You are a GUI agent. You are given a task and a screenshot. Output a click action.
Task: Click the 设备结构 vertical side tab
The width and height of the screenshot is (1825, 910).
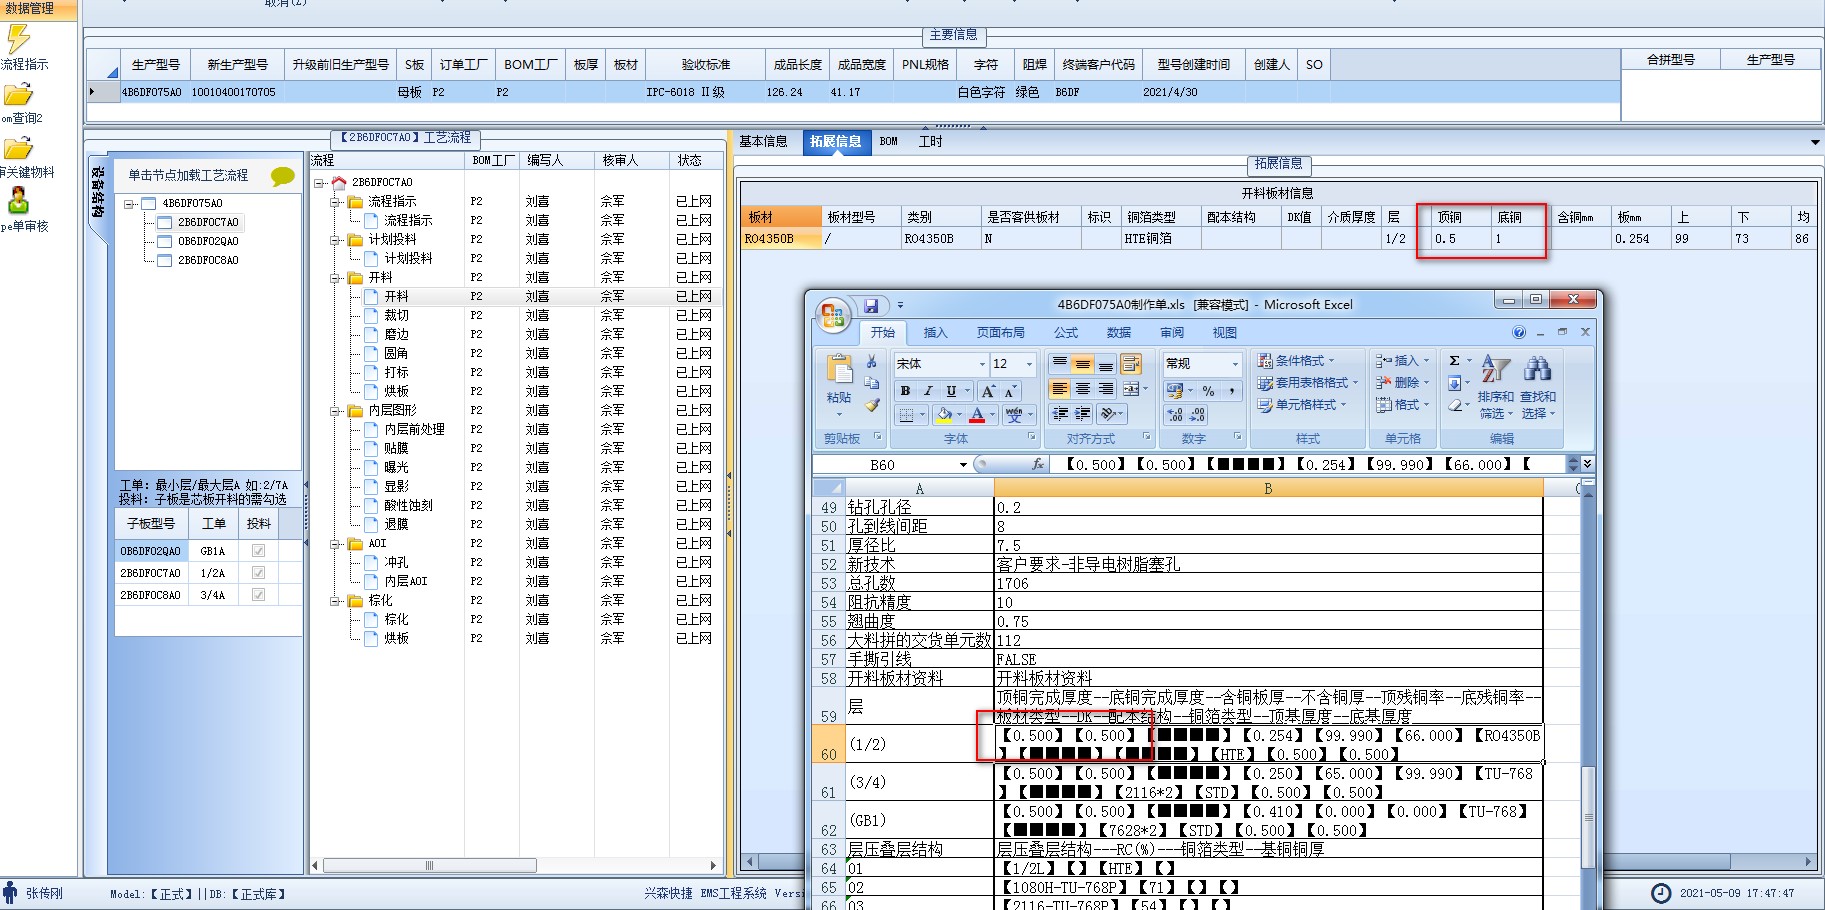pyautogui.click(x=97, y=192)
